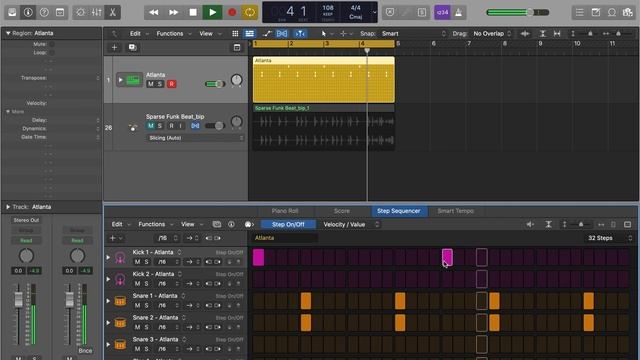The height and width of the screenshot is (360, 640).
Task: Select the Atlanta region in tracks area
Action: tap(324, 80)
